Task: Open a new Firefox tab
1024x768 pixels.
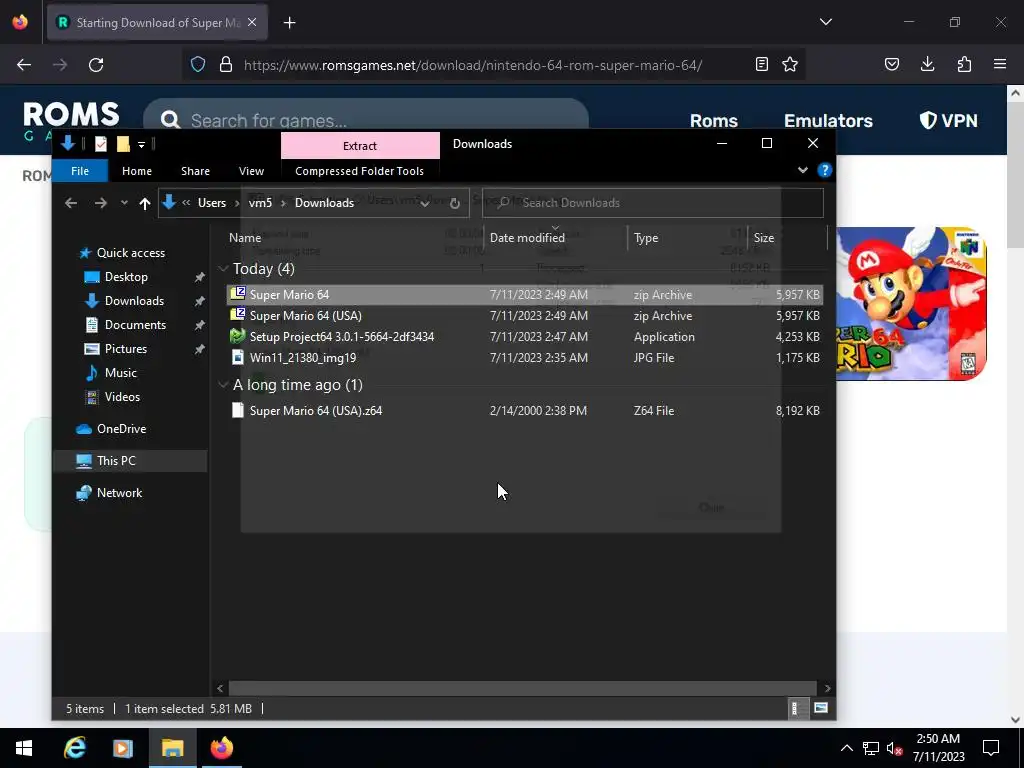Action: click(289, 23)
